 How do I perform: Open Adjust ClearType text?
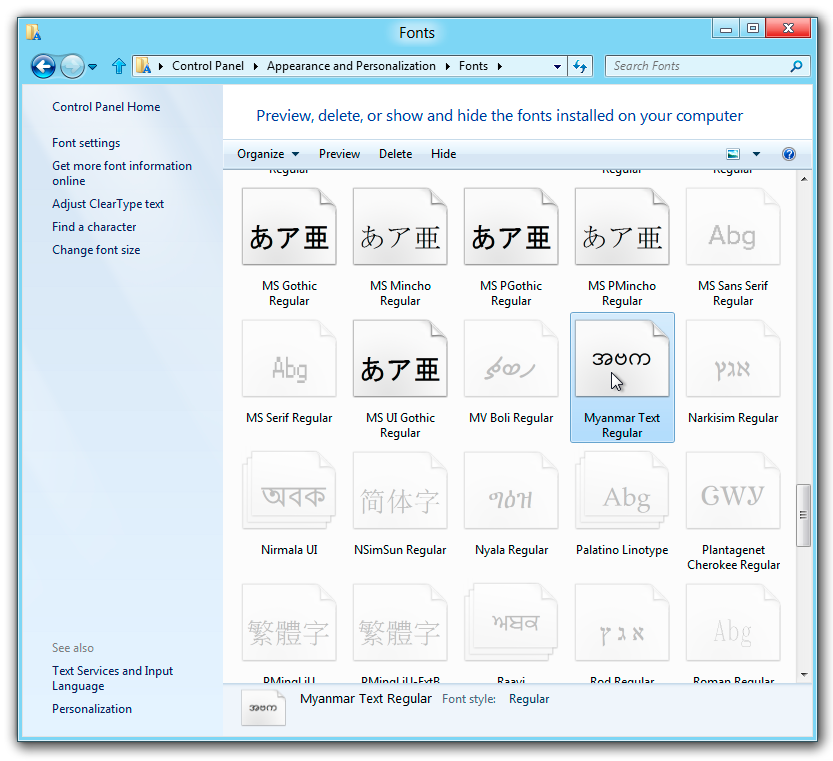(108, 204)
